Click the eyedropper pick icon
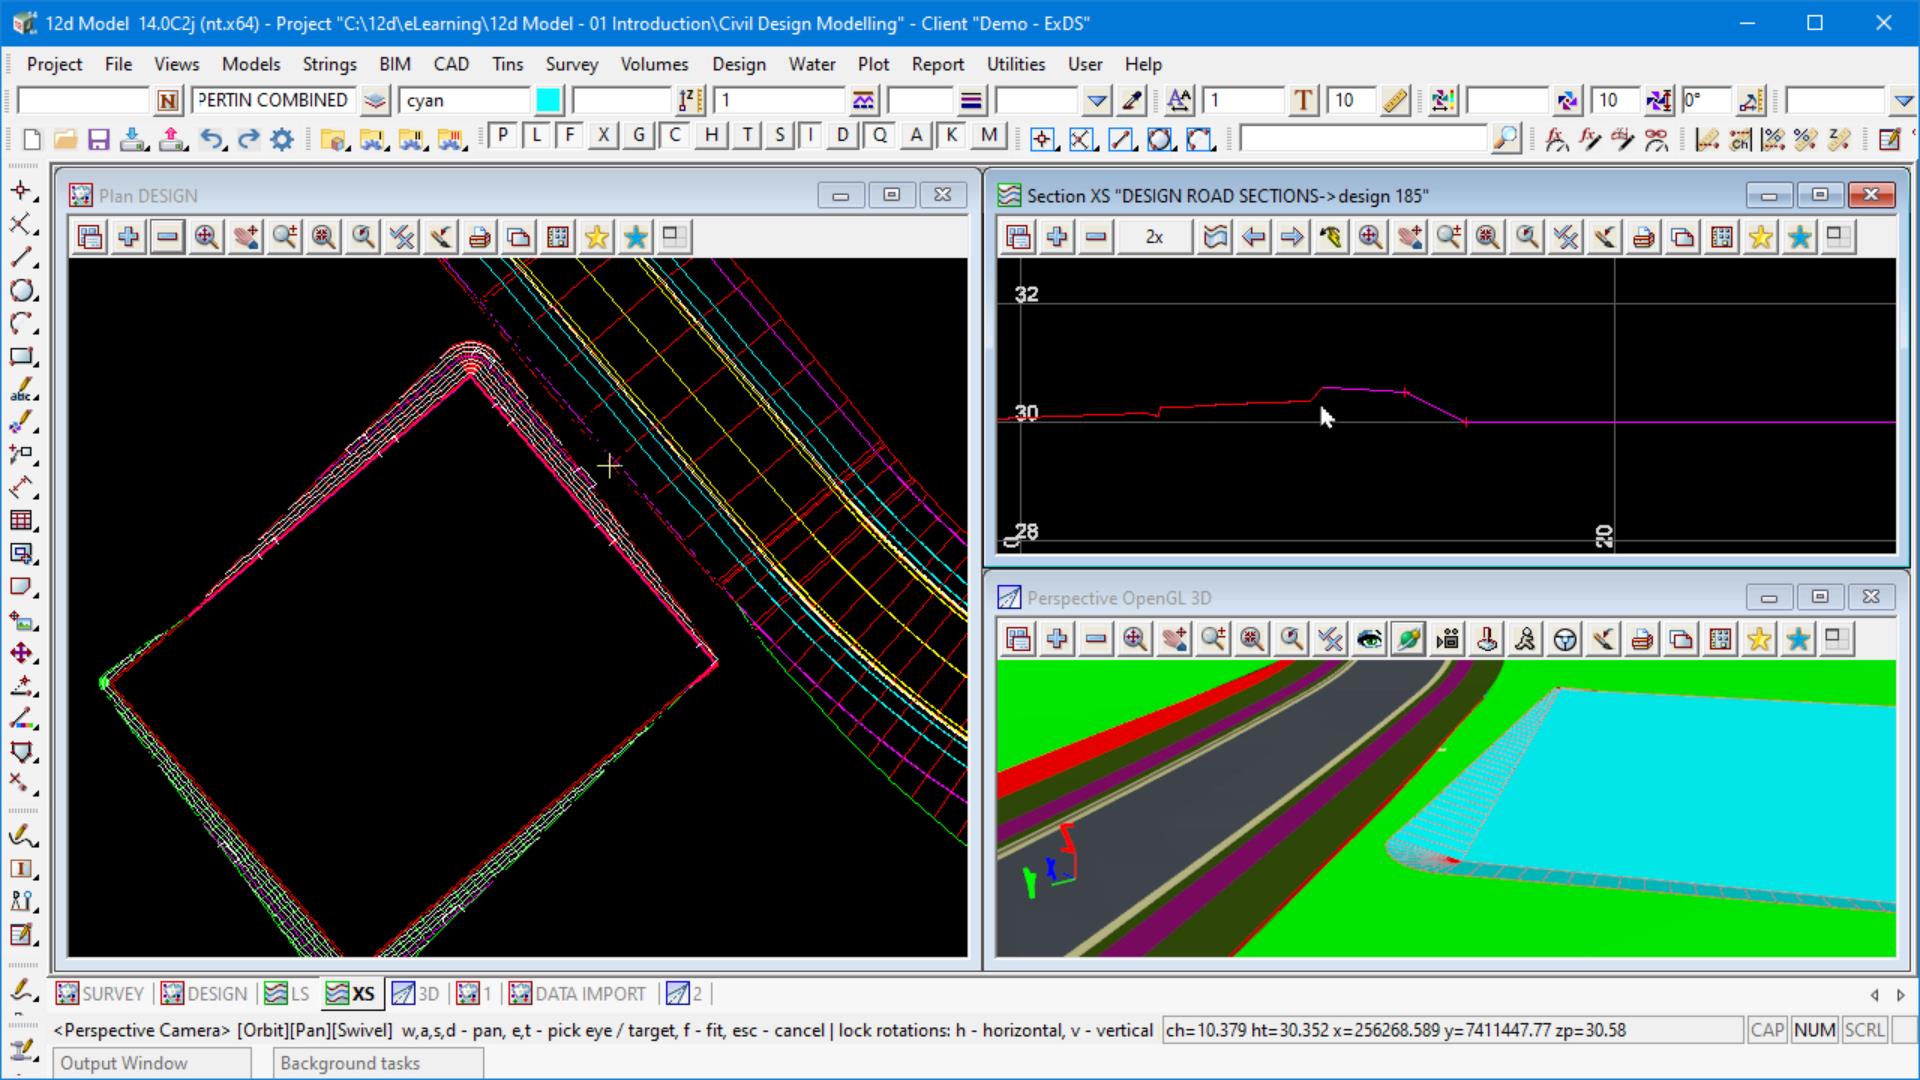 [x=1132, y=100]
